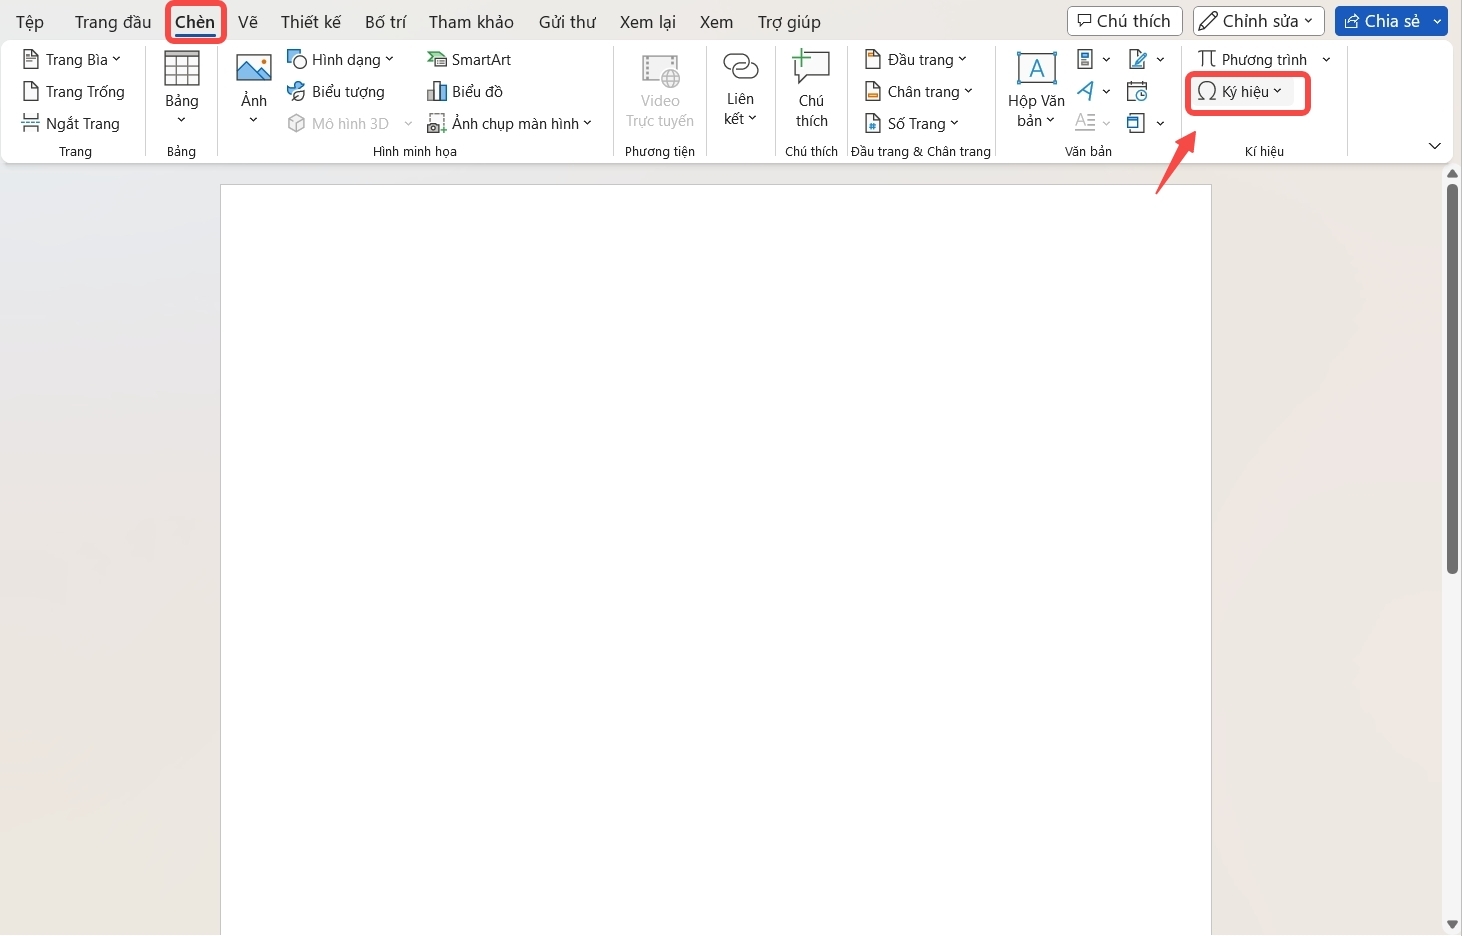Open the Đầu trang header menu
This screenshot has height=936, width=1462.
coord(916,60)
